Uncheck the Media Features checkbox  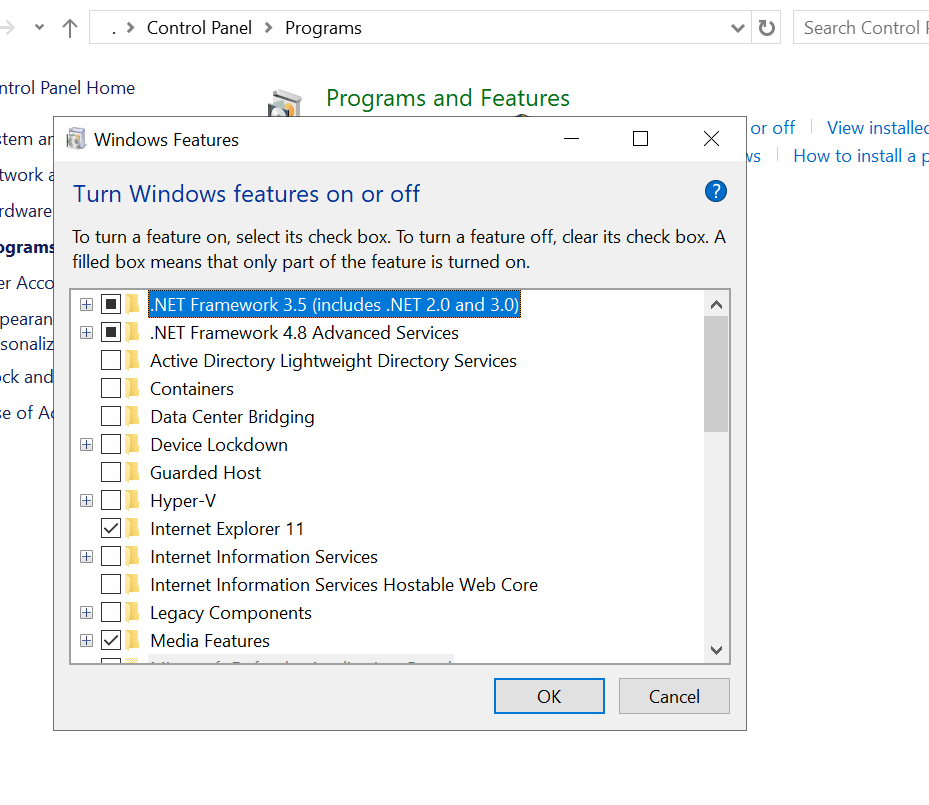click(x=111, y=640)
